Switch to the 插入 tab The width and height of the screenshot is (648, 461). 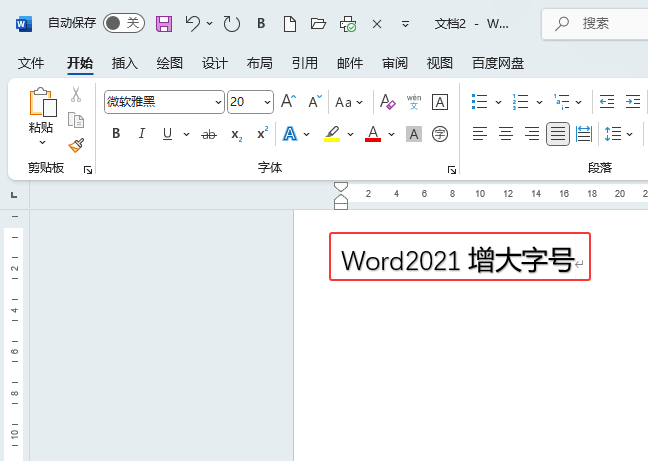click(x=125, y=63)
